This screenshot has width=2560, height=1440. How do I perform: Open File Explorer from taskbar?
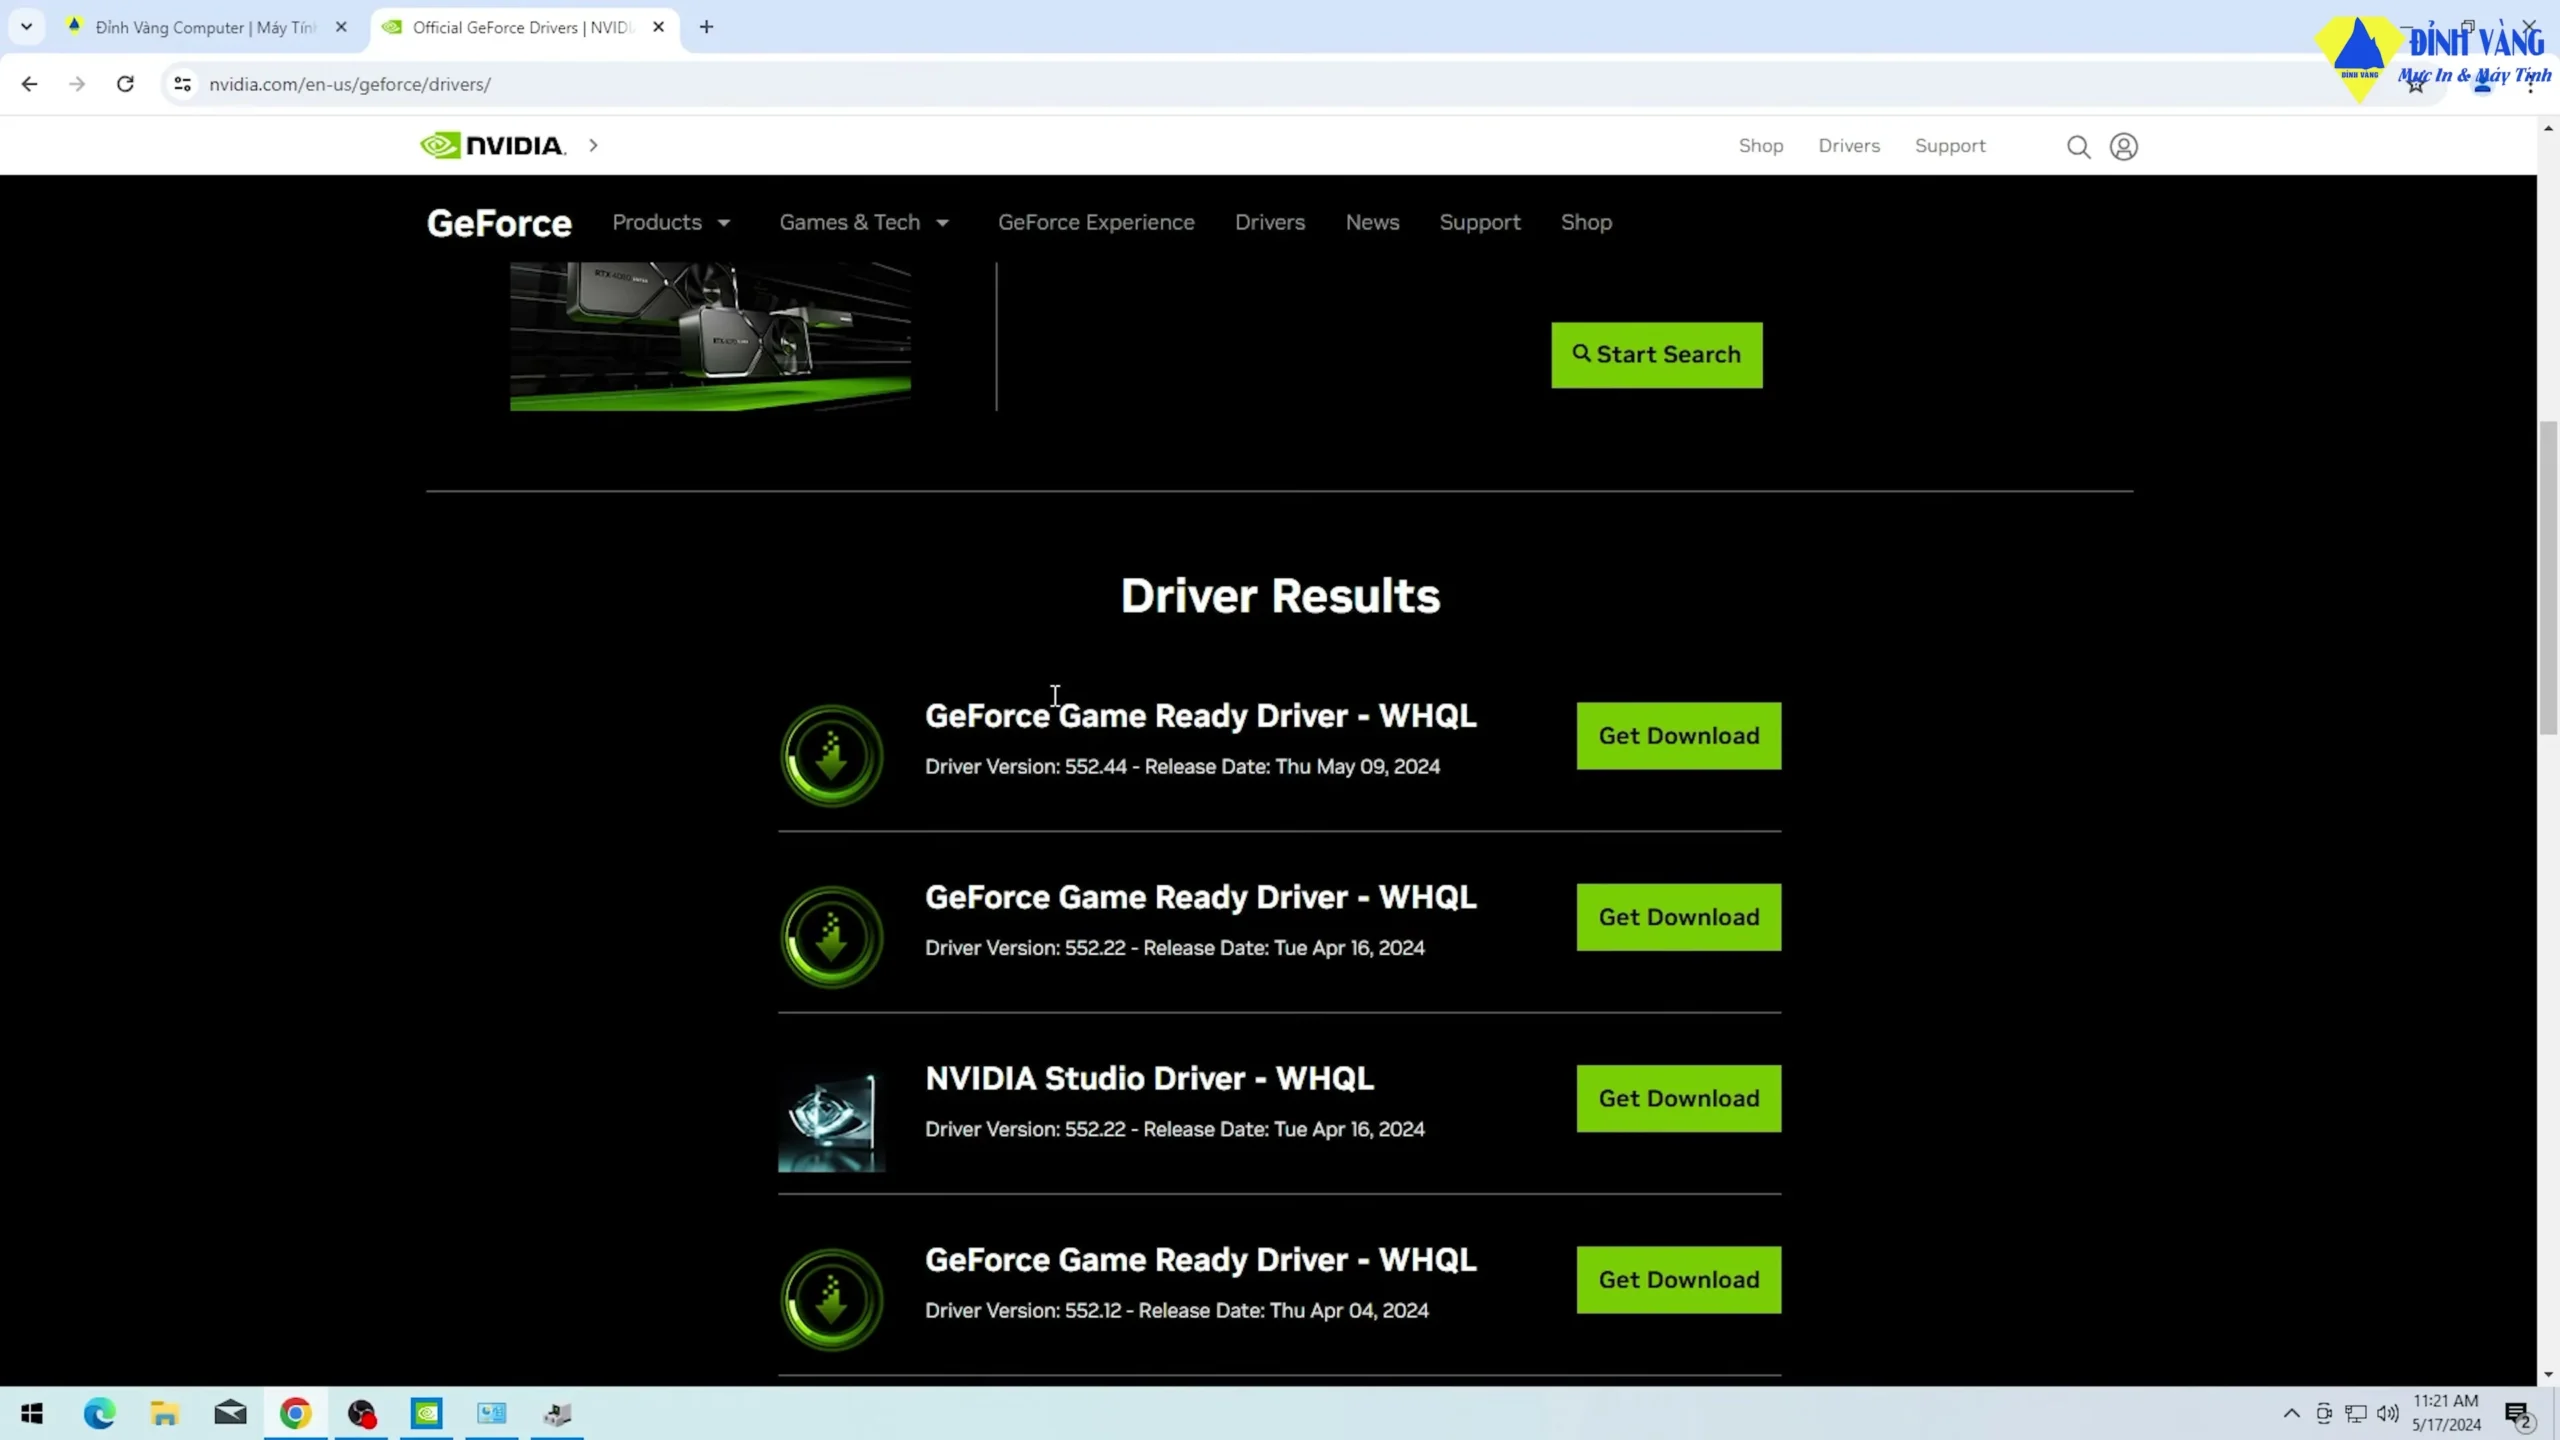[x=165, y=1413]
